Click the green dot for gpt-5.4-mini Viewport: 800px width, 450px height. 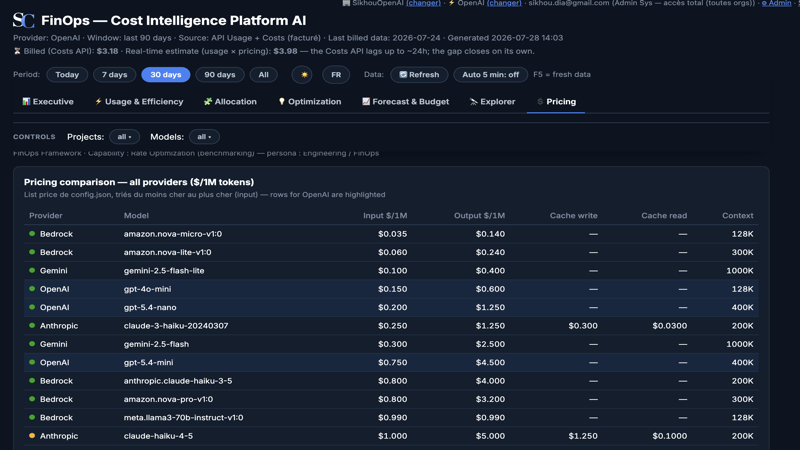pyautogui.click(x=32, y=362)
